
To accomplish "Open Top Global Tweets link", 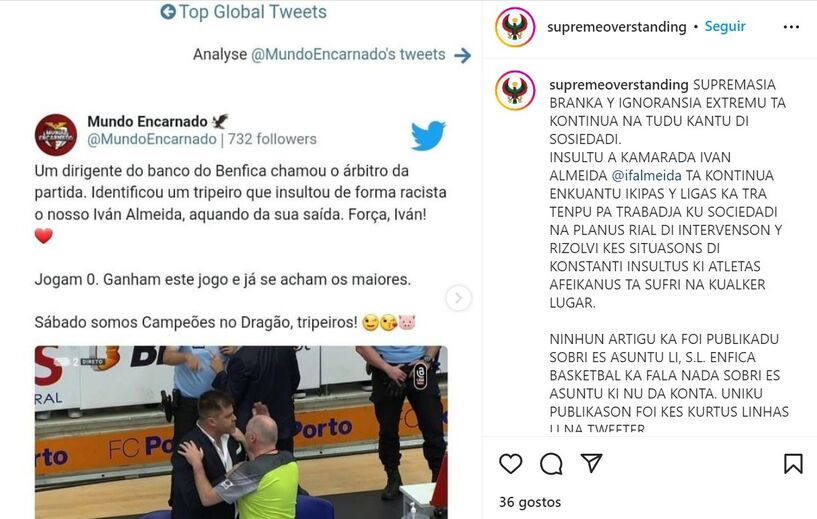I will (x=253, y=11).
